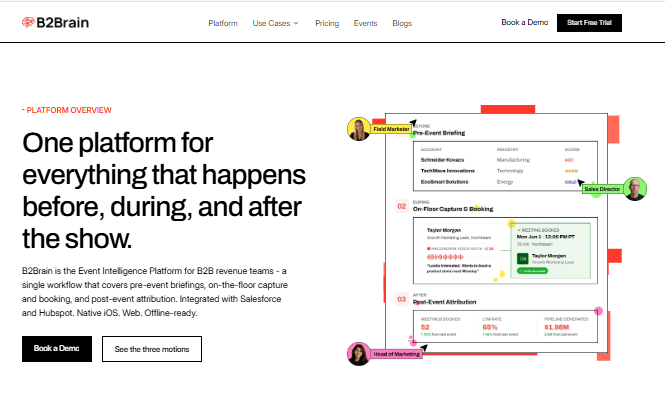Click the Start Free Trial button
665x397 pixels.
click(x=589, y=23)
